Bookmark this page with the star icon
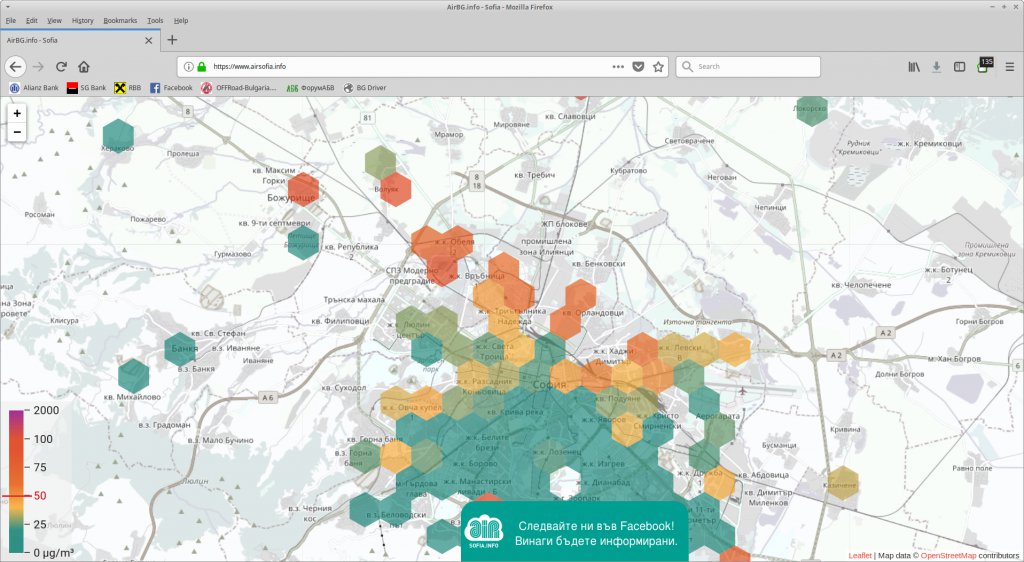The width and height of the screenshot is (1024, 562). coord(658,67)
